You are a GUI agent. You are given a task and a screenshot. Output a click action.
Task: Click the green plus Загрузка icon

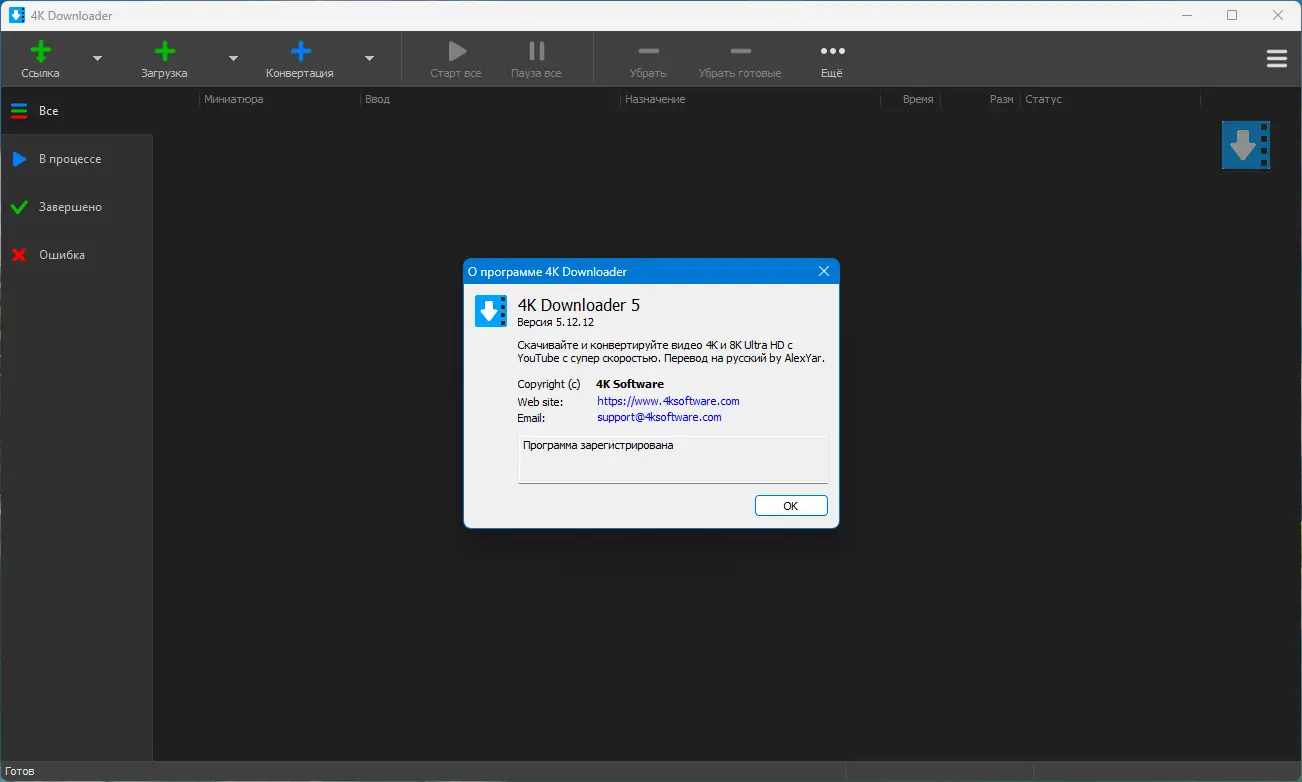click(x=164, y=51)
